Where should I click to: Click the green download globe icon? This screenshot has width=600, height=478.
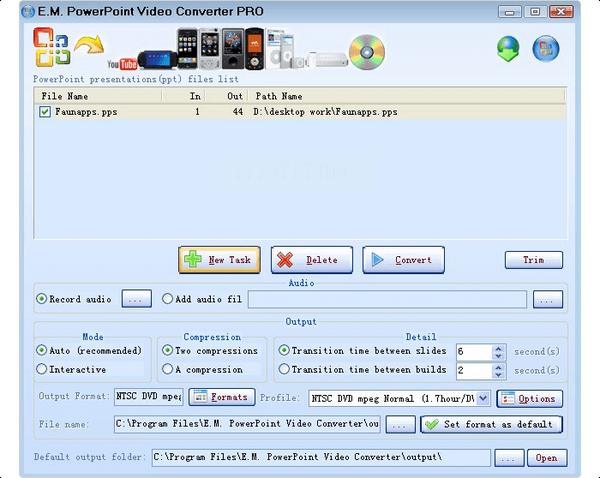[x=510, y=48]
